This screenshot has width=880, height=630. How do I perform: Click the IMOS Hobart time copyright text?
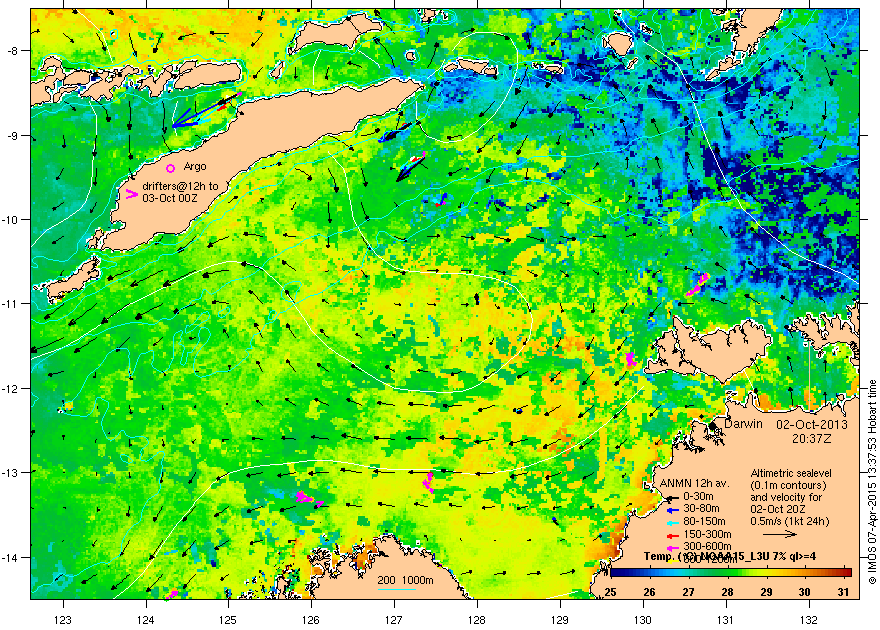click(872, 482)
